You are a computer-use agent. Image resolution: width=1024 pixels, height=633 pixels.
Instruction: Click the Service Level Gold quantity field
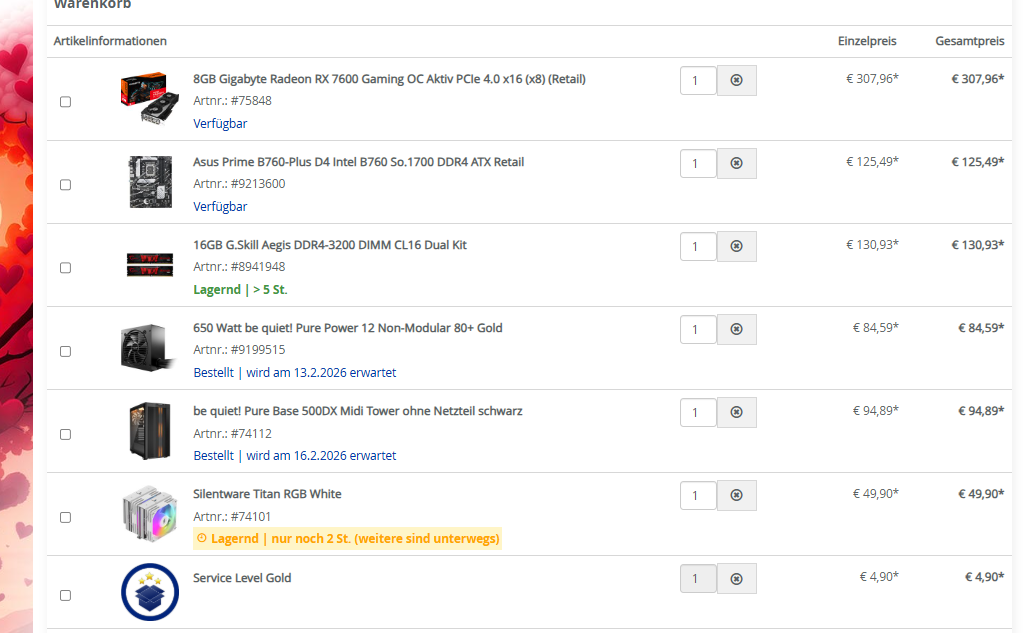698,579
